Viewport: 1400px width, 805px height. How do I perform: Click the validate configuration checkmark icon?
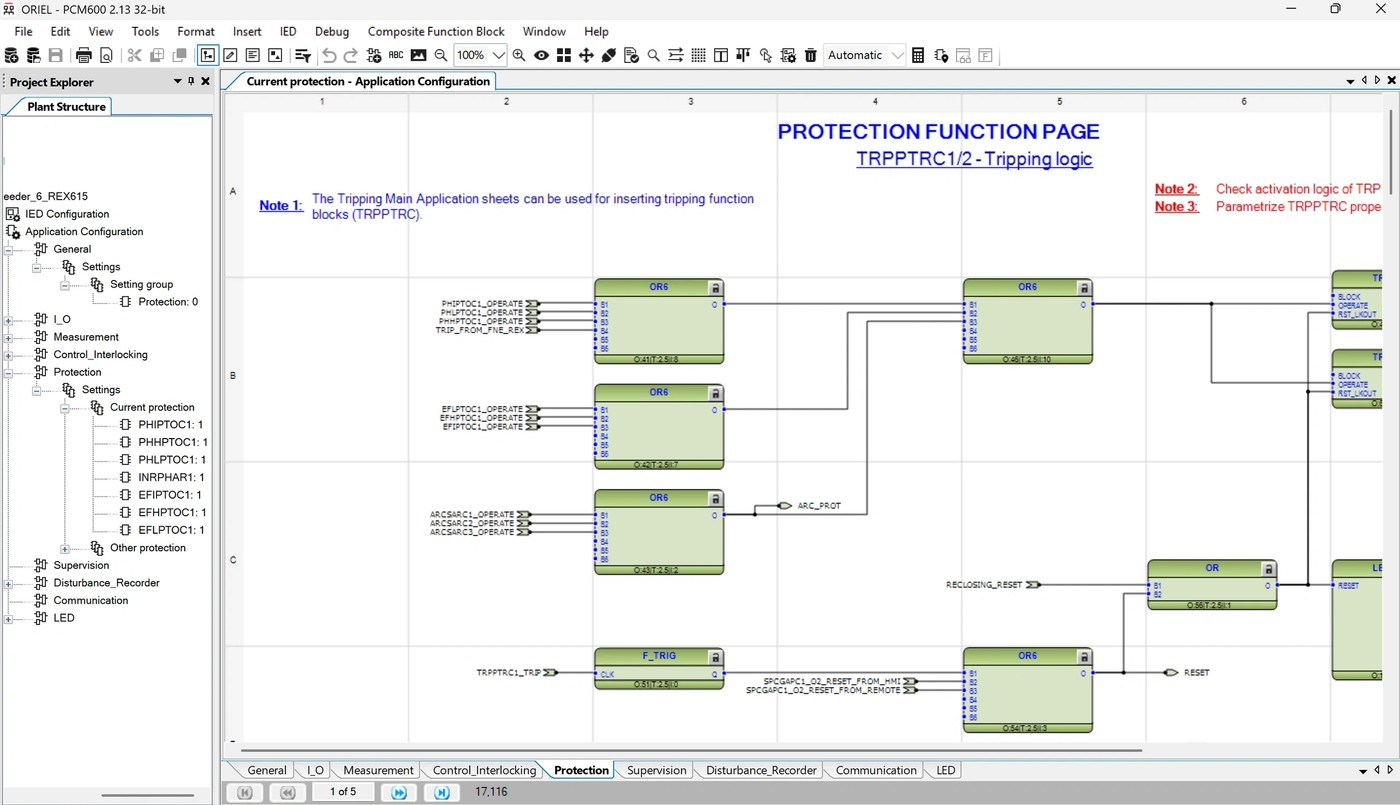631,55
